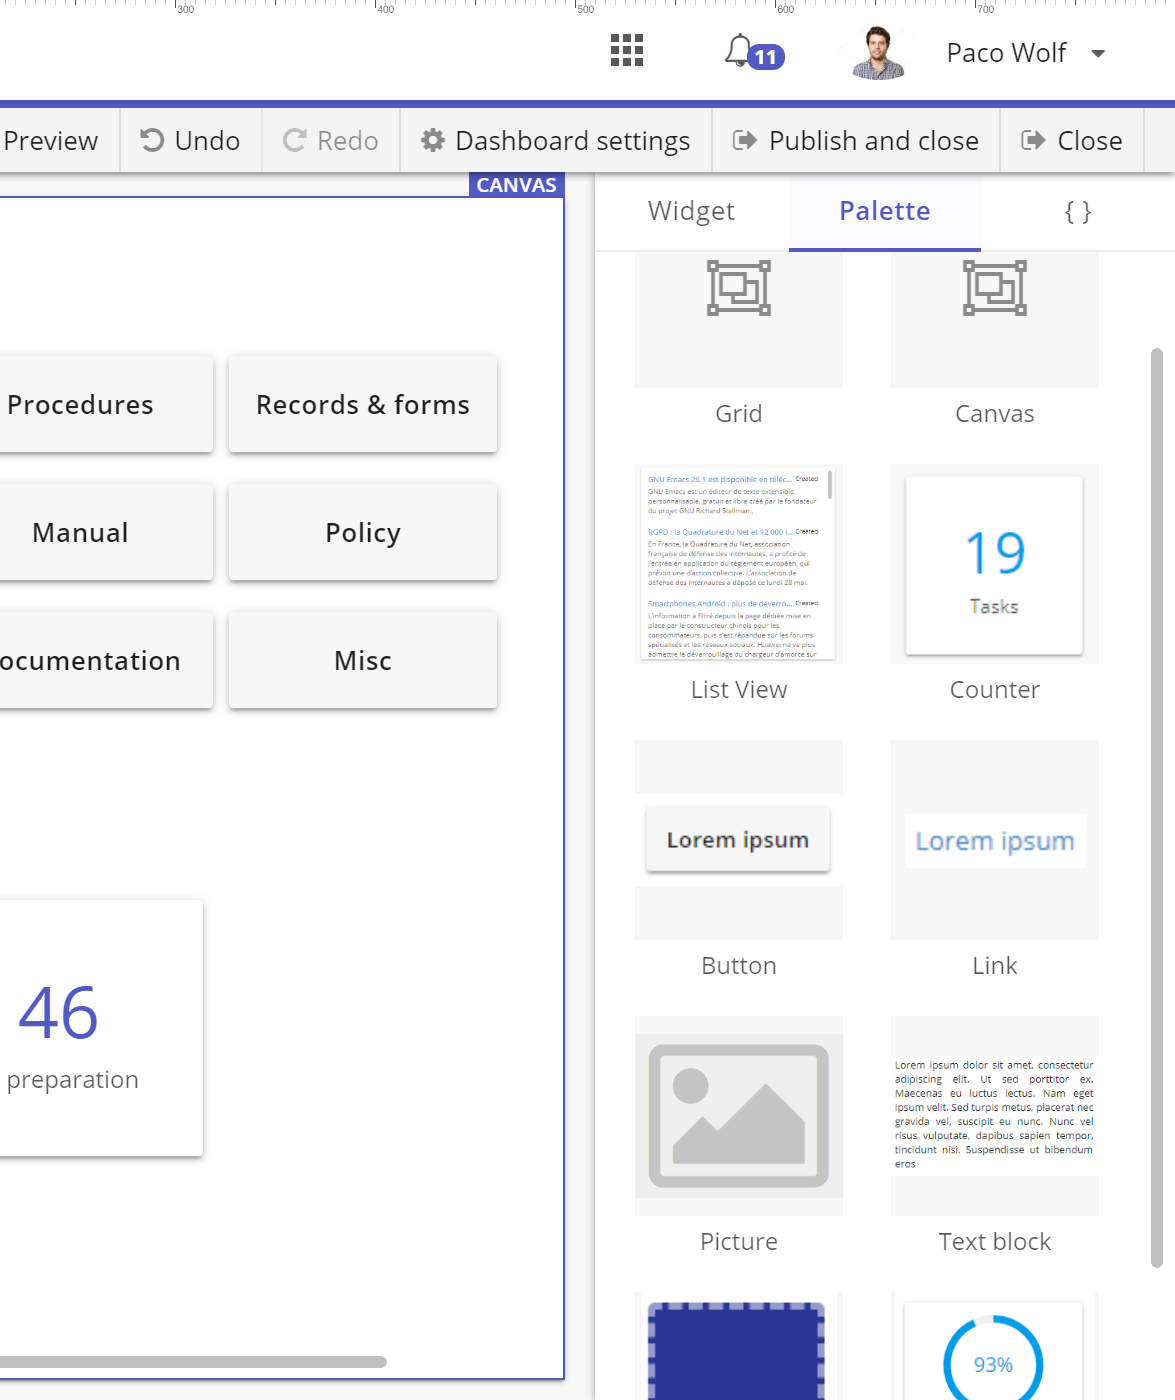Click the Text block label text
Screen dimensions: 1175x1400
(995, 1242)
